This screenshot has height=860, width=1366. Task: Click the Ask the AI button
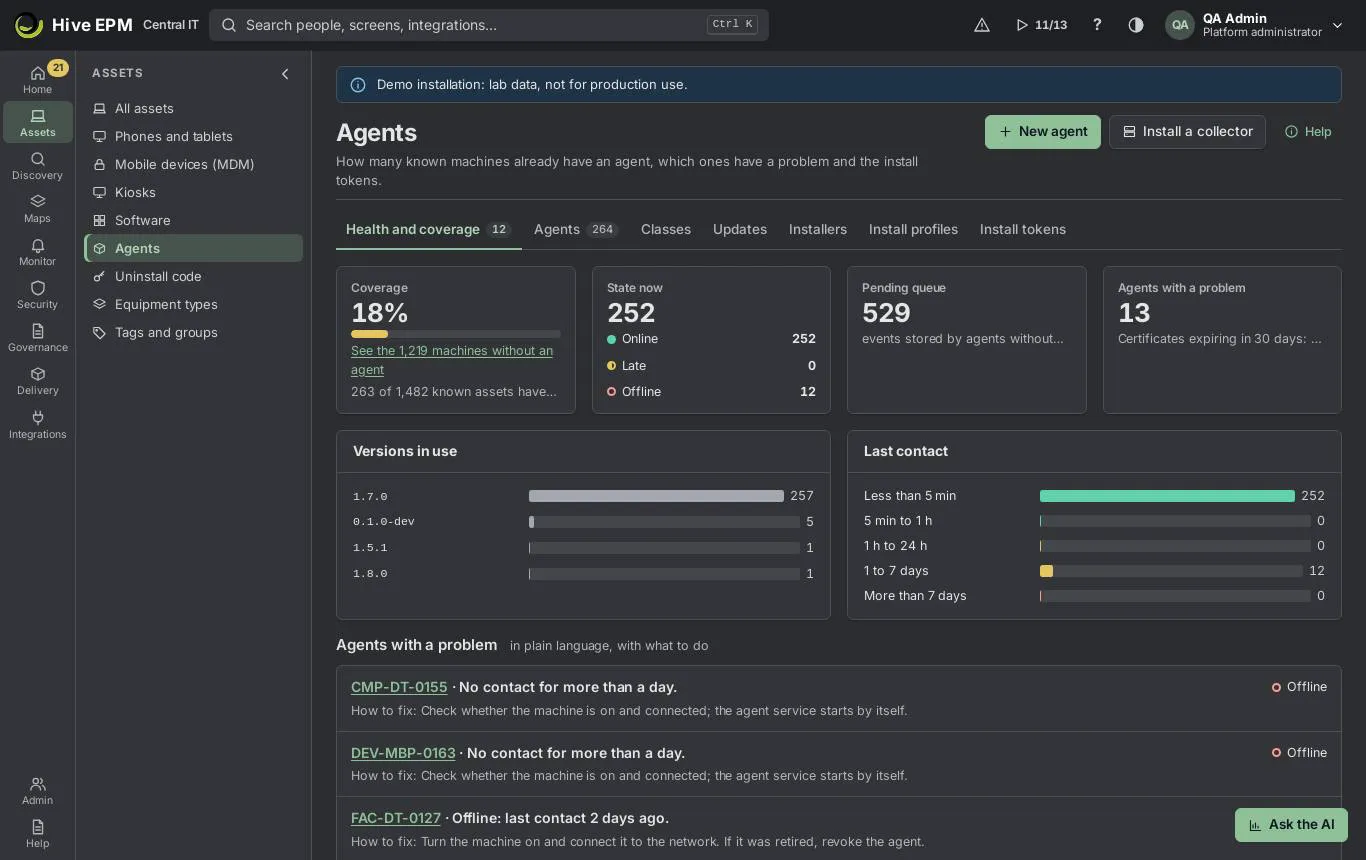click(1291, 825)
